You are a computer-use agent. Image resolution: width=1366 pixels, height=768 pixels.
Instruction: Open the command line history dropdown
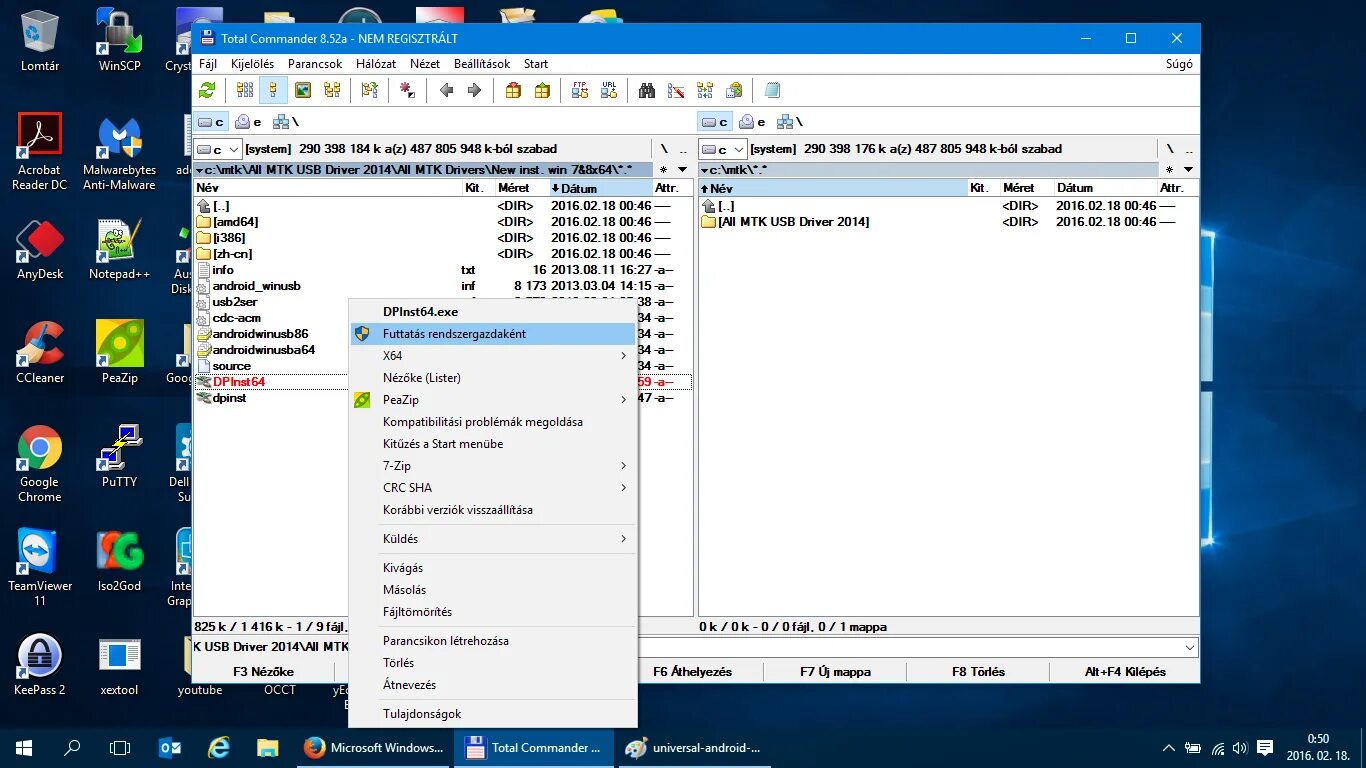click(1189, 647)
